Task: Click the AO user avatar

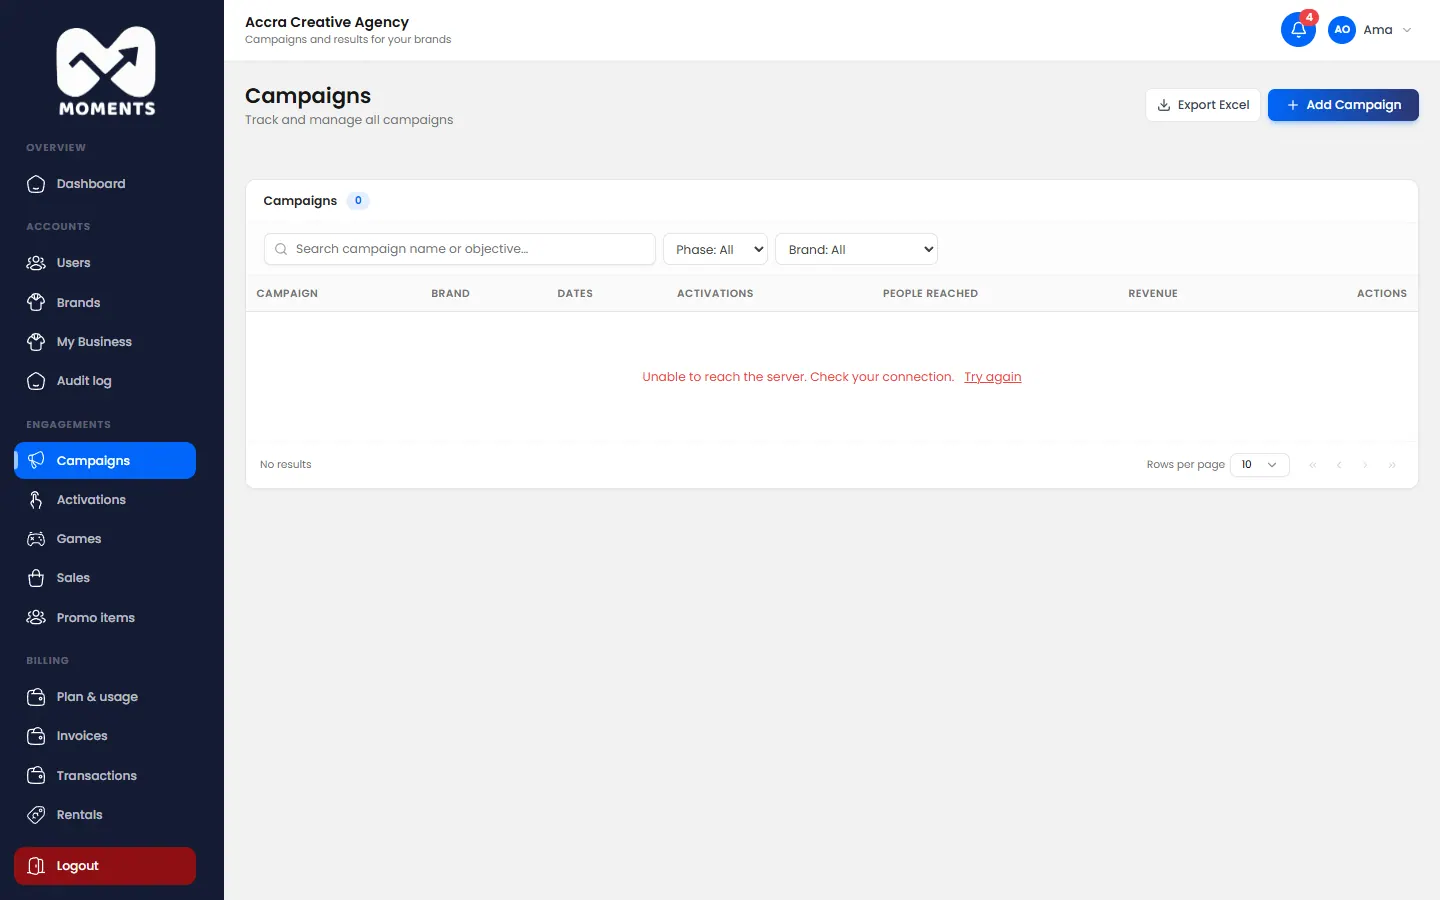Action: tap(1342, 30)
